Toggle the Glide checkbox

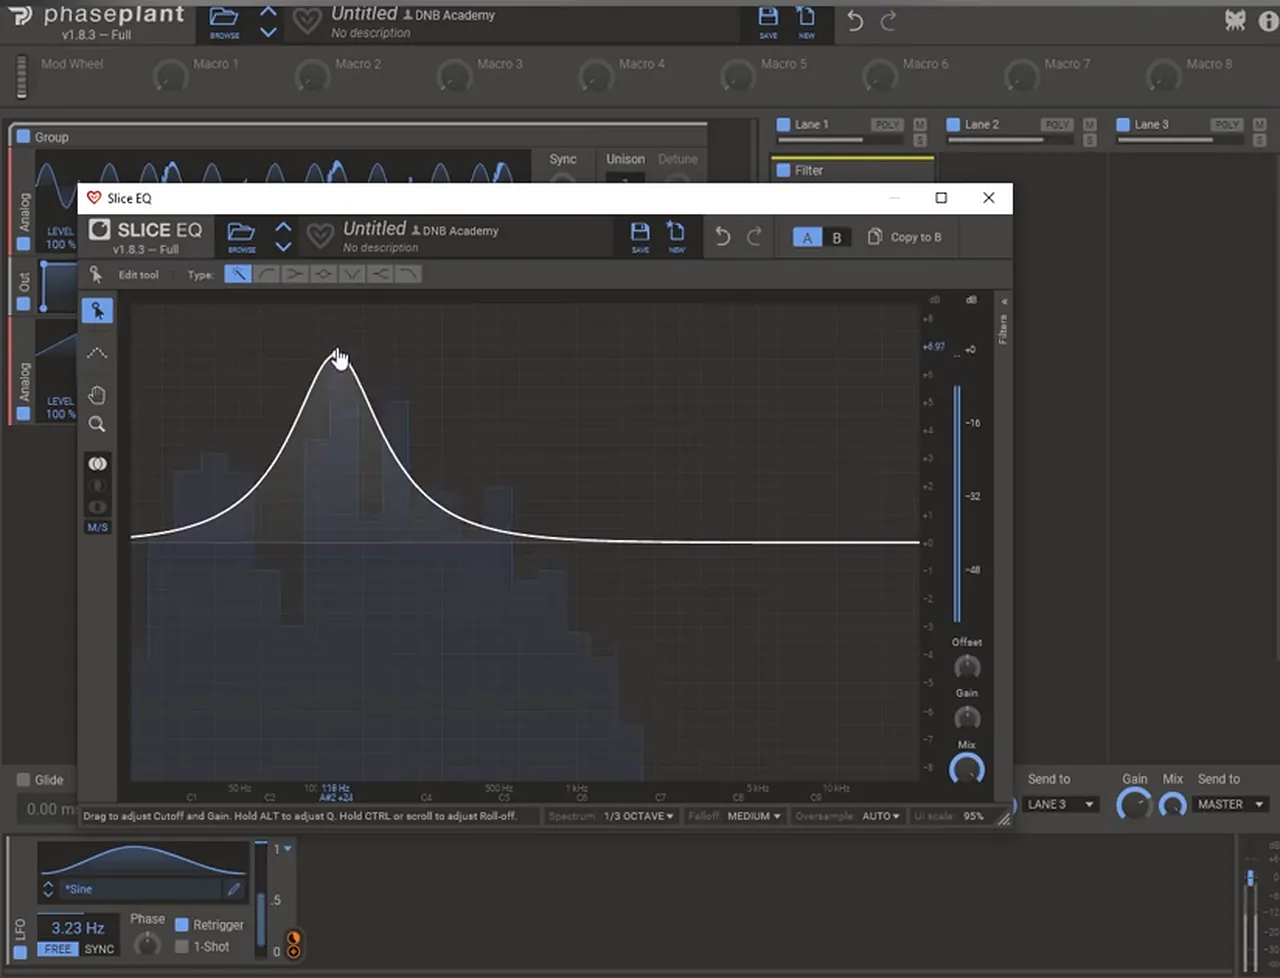(23, 780)
